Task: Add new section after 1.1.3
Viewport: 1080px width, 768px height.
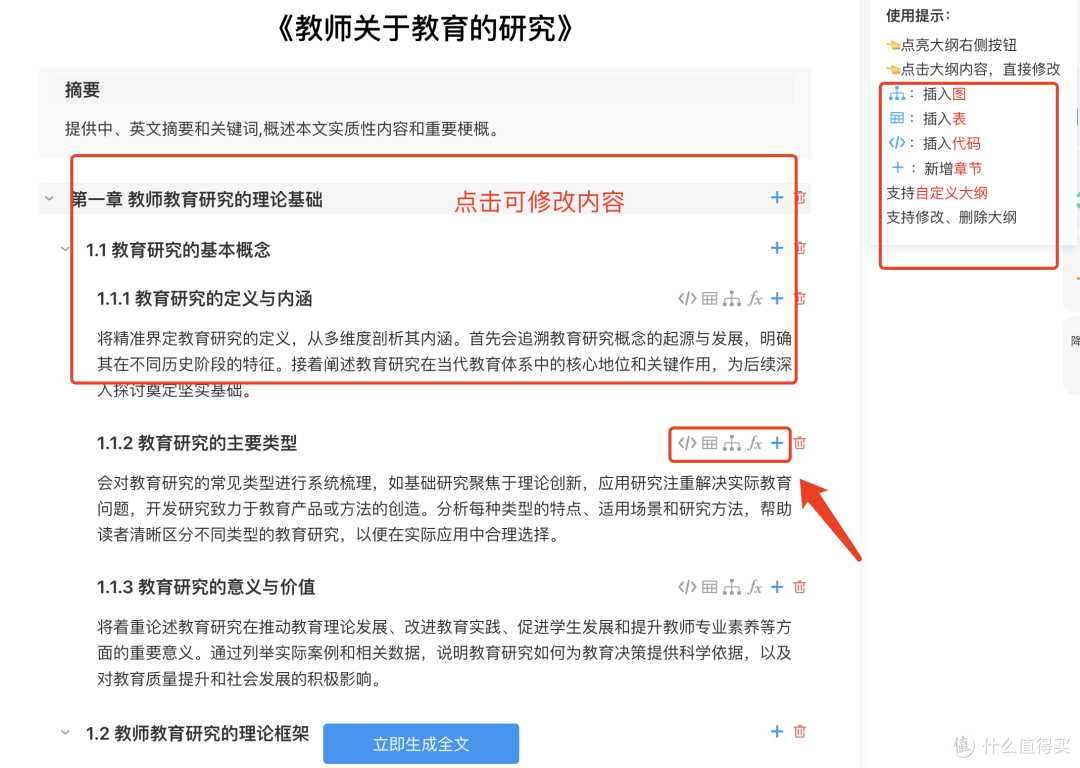Action: point(777,587)
